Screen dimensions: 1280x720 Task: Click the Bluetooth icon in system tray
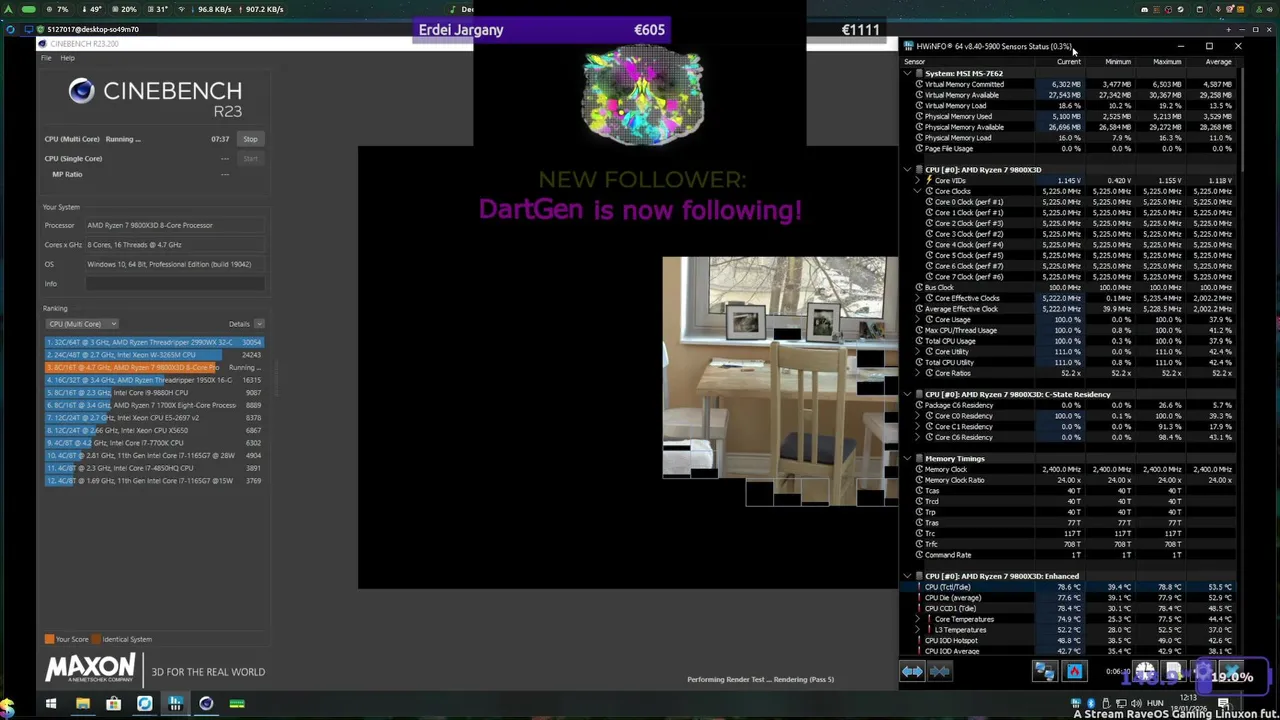[1091, 704]
